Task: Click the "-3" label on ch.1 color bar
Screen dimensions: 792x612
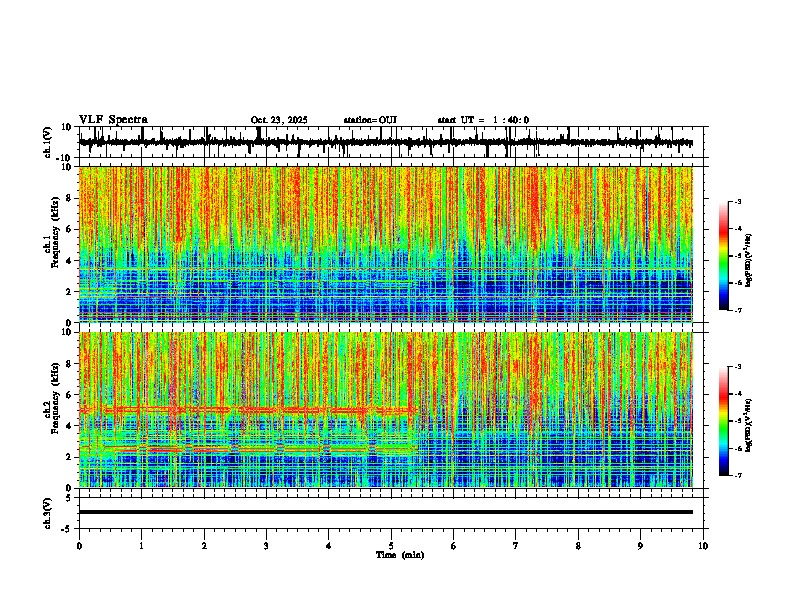Action: (737, 202)
